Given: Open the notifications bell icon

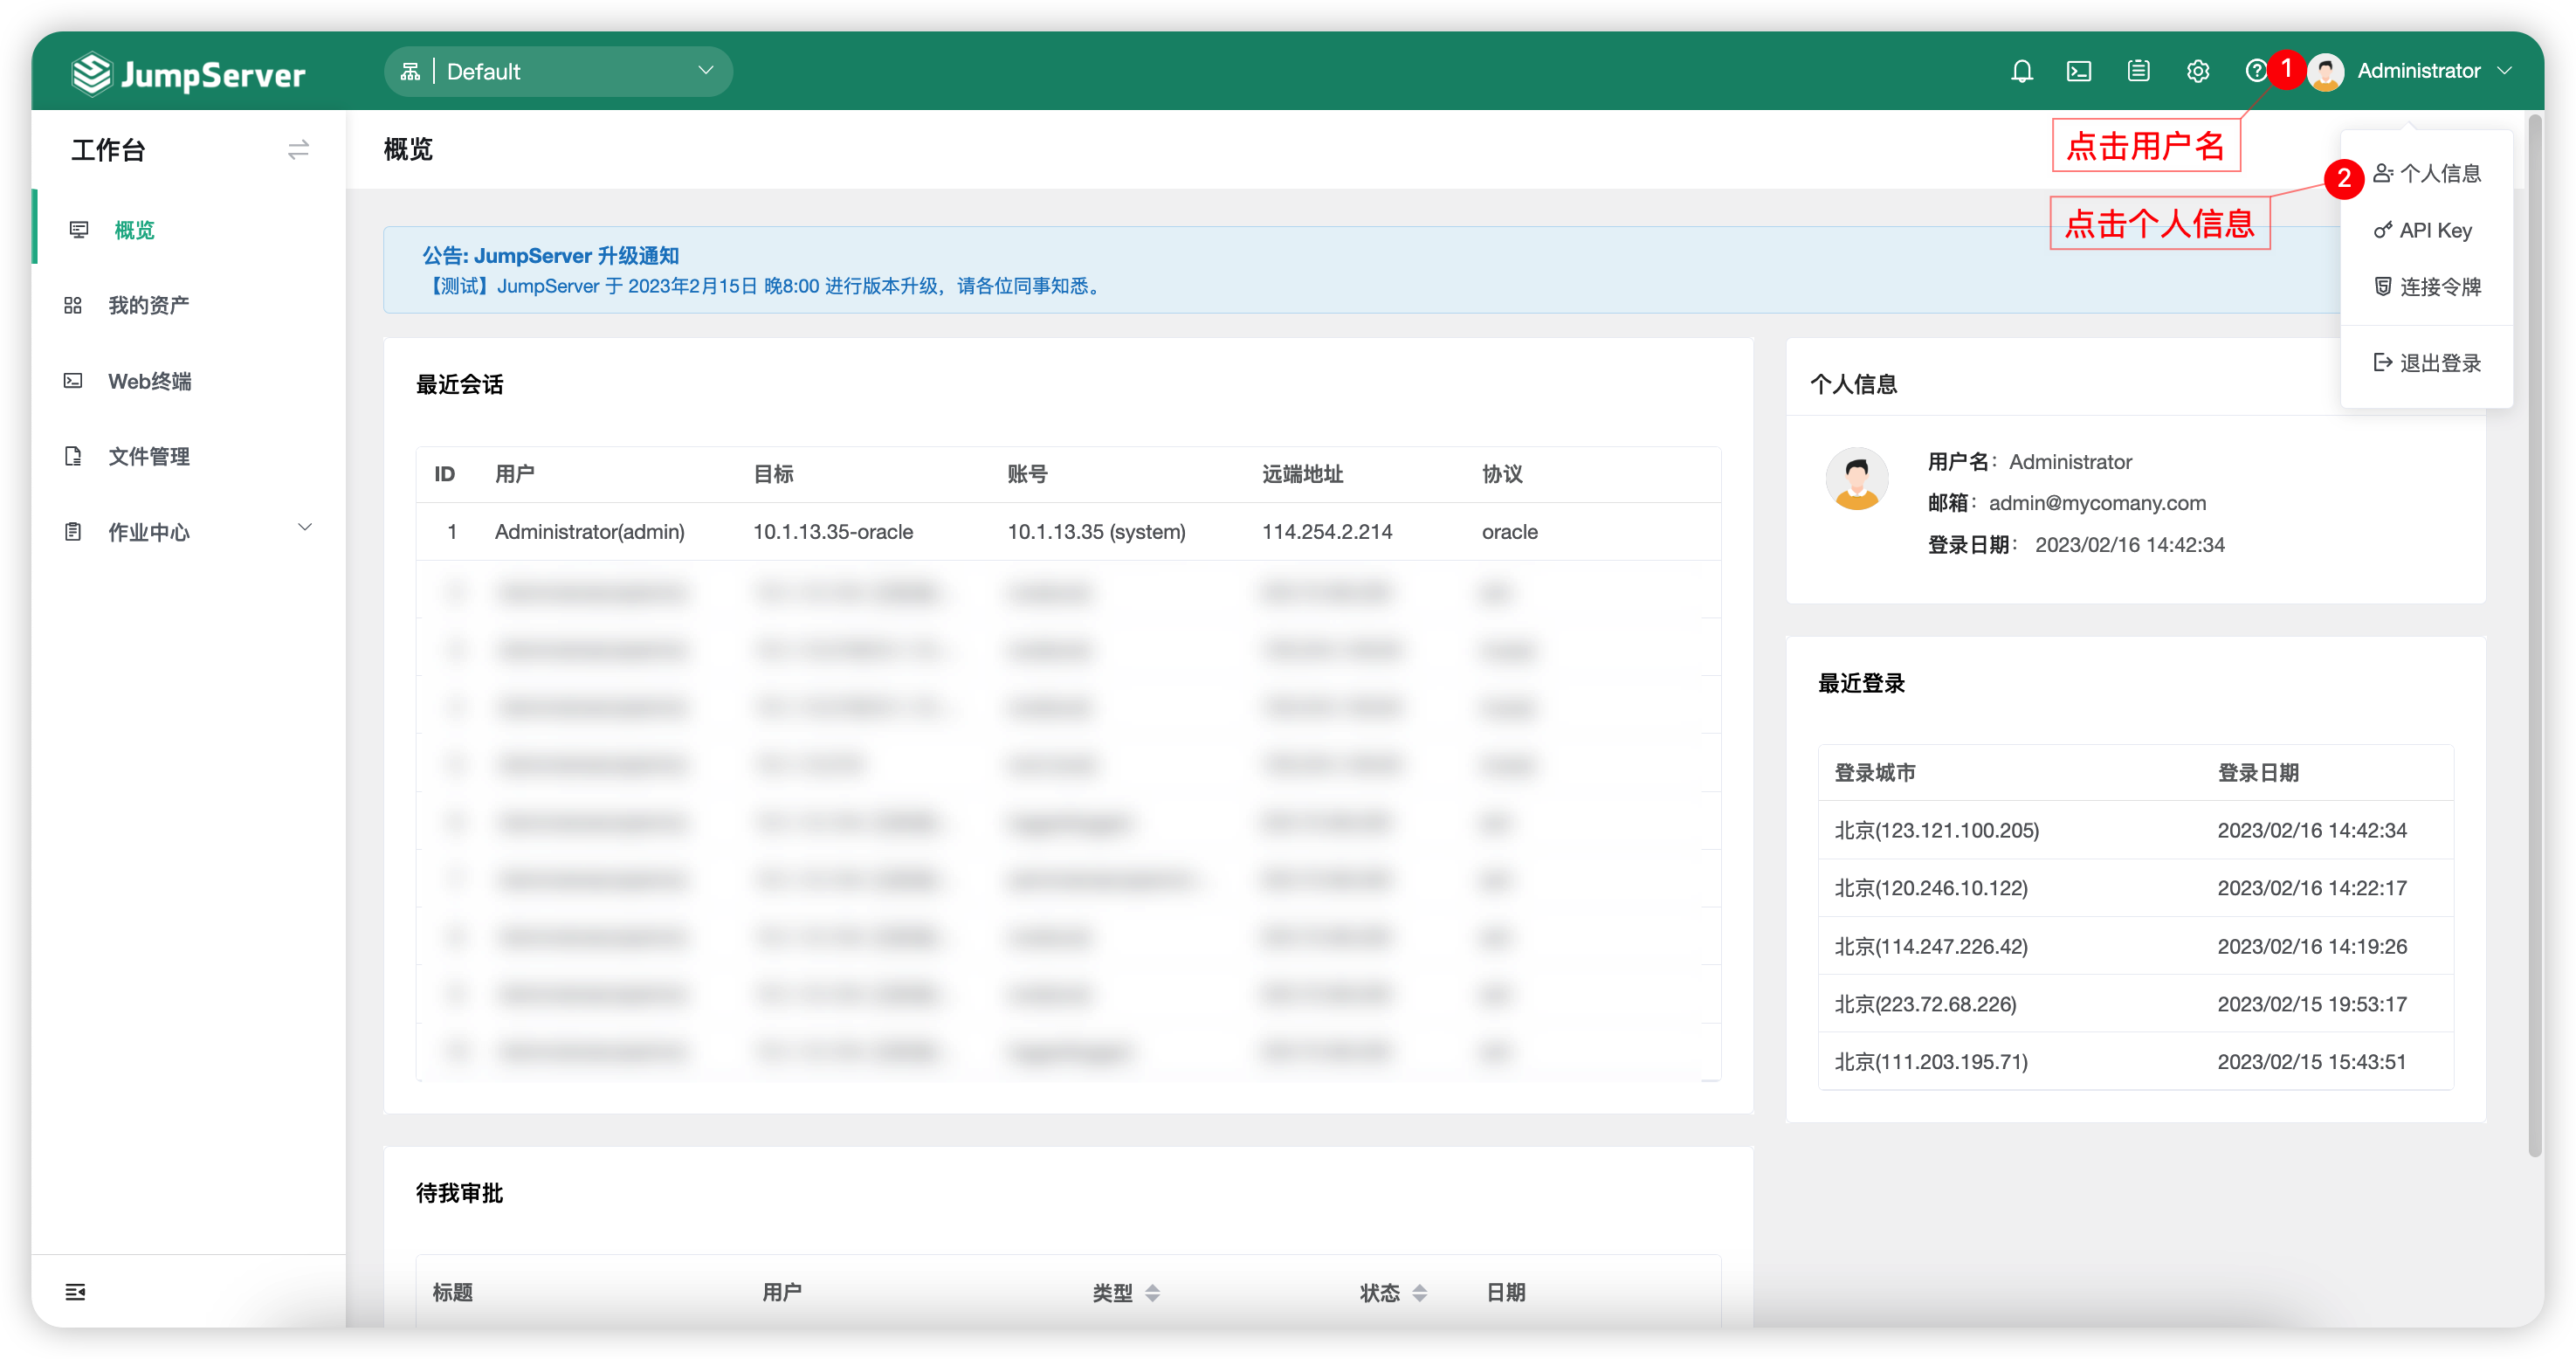Looking at the screenshot, I should [2021, 71].
